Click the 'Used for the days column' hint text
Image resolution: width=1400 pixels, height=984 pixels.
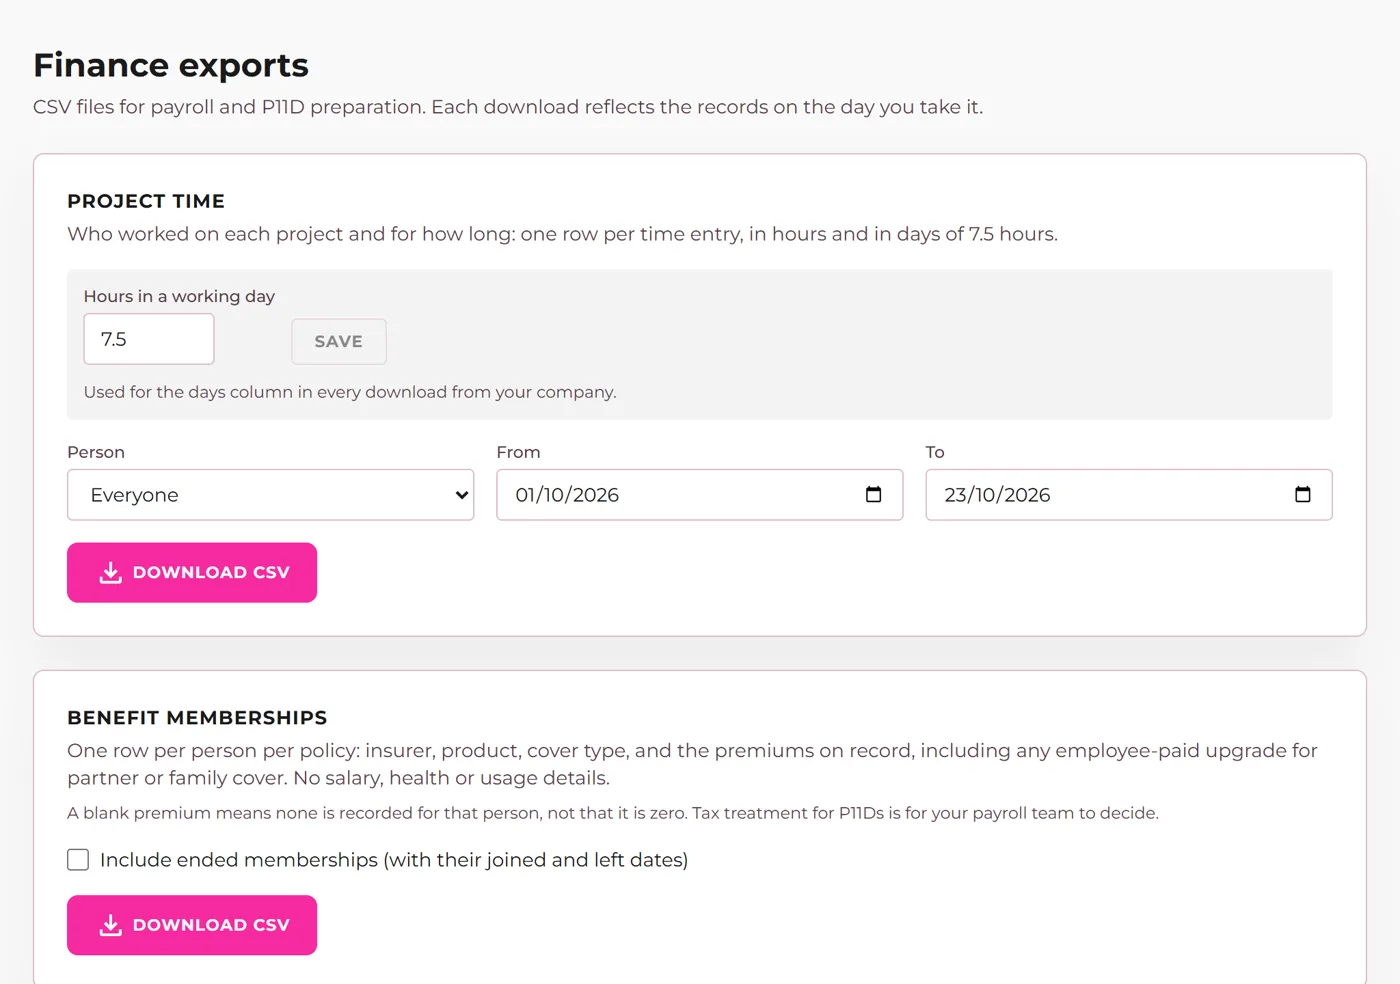tap(350, 392)
